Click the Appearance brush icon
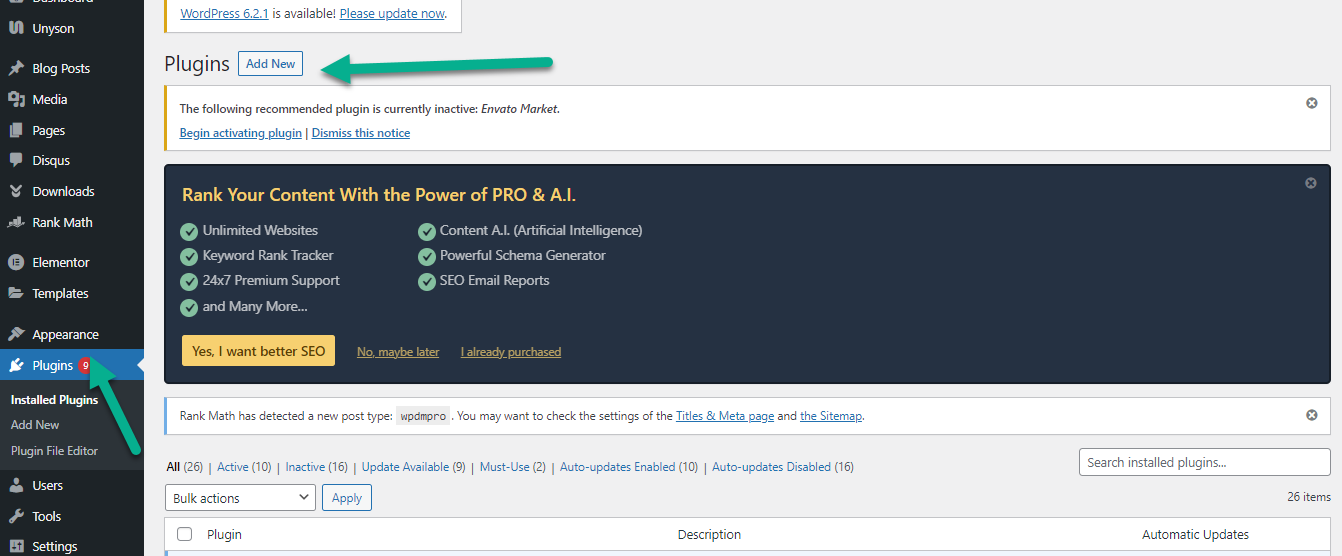The height and width of the screenshot is (556, 1342). pyautogui.click(x=16, y=334)
